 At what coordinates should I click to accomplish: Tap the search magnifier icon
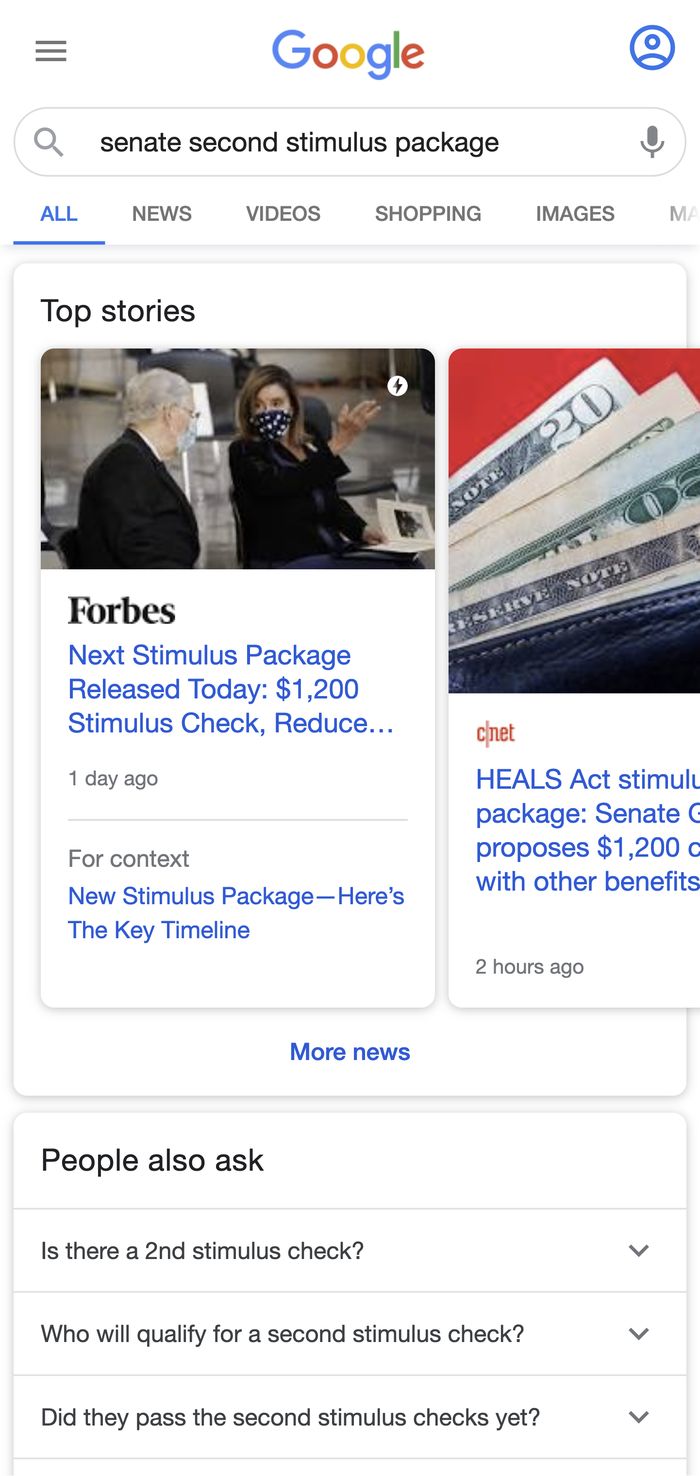(x=49, y=142)
